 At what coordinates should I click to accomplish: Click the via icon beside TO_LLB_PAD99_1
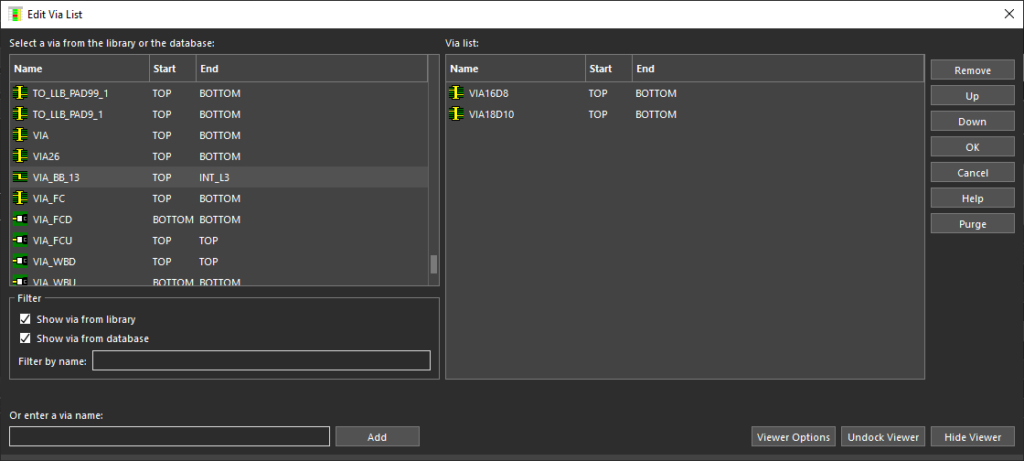19,93
